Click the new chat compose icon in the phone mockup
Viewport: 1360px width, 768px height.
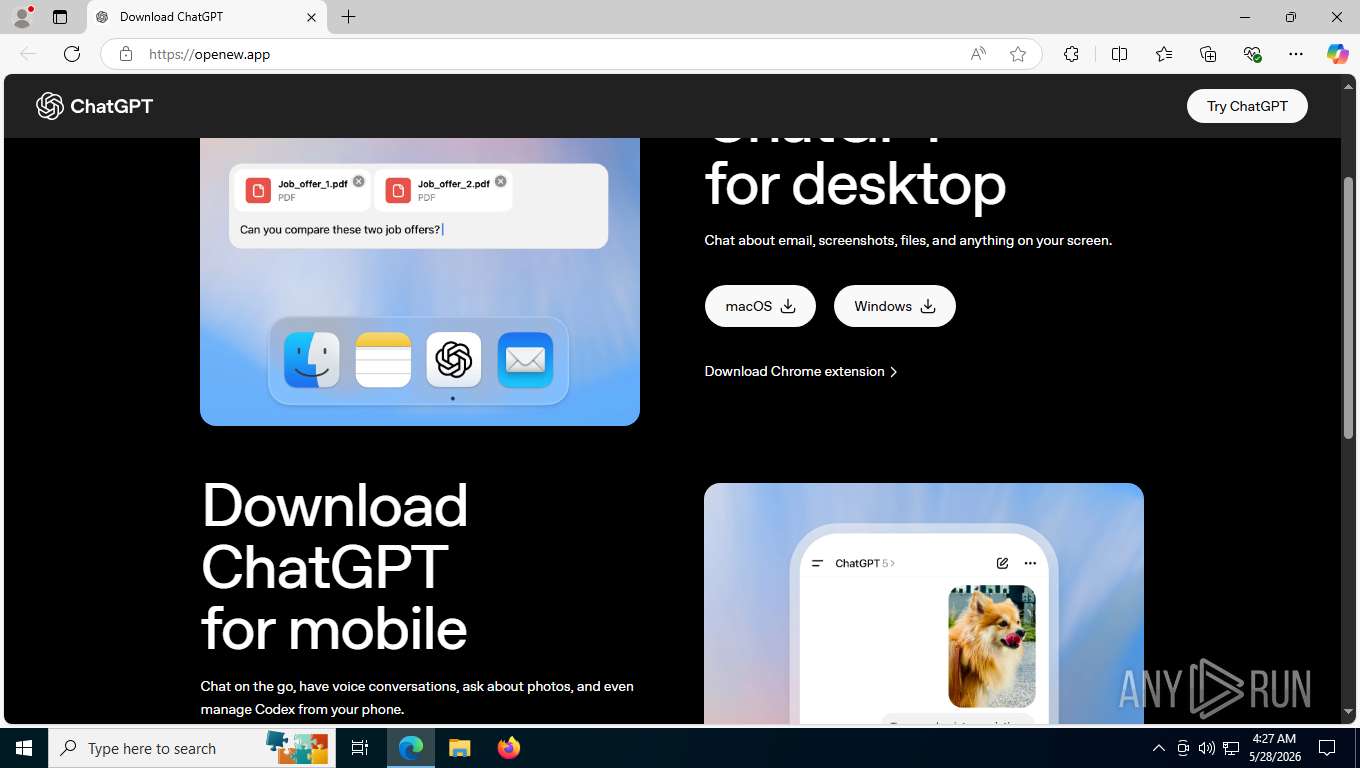tap(1002, 563)
